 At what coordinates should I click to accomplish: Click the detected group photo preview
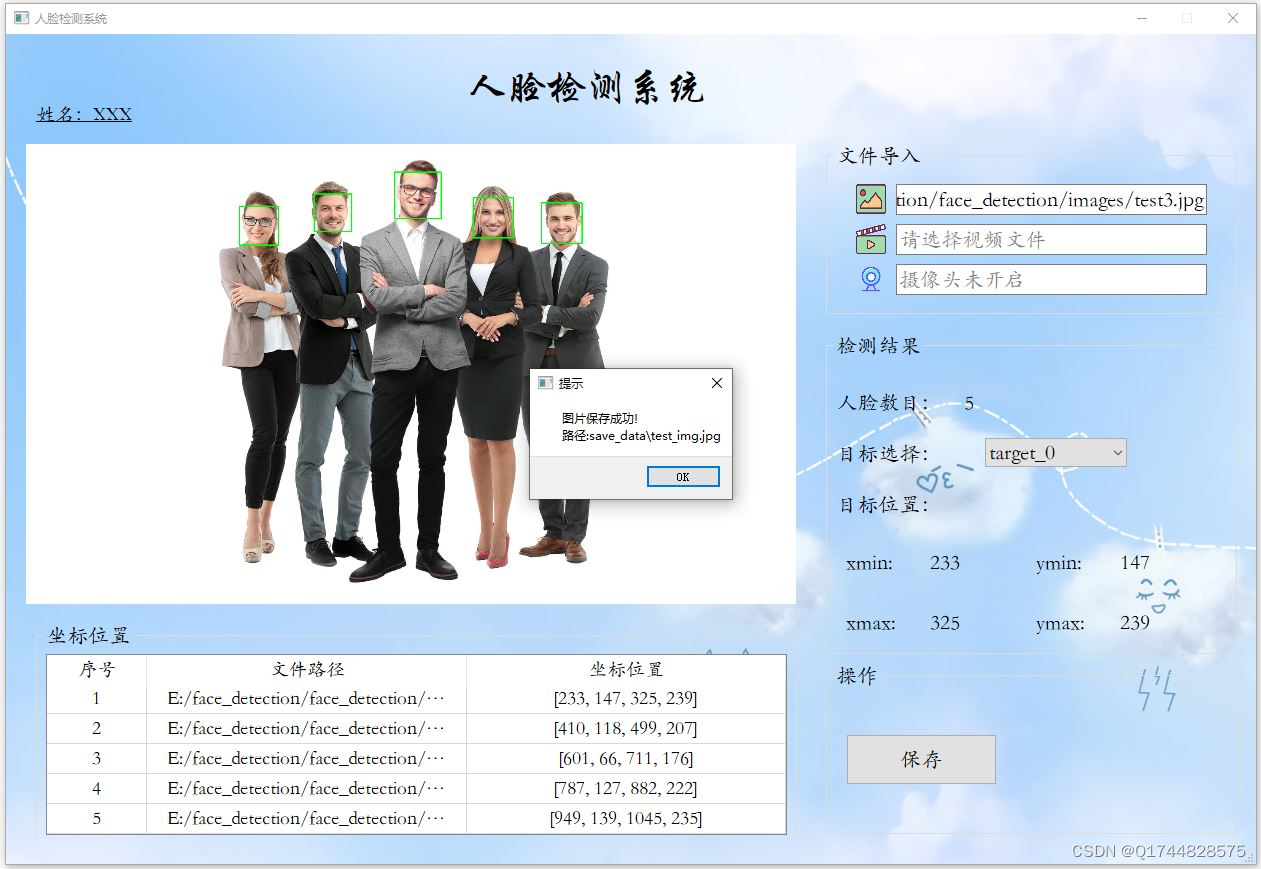coord(411,374)
